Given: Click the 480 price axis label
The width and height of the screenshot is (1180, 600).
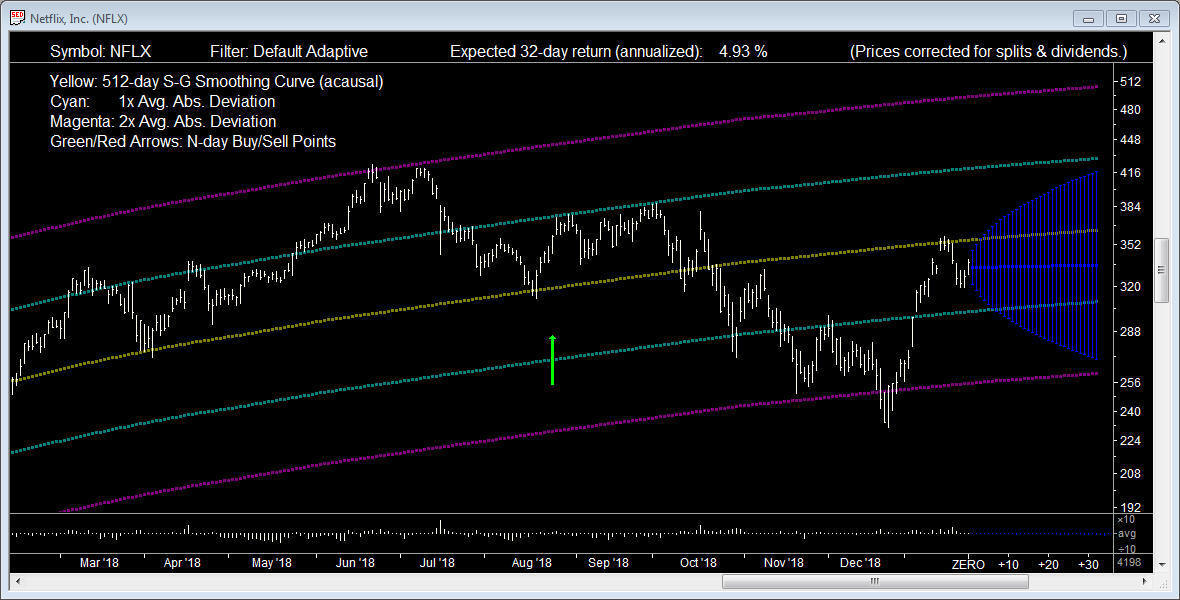Looking at the screenshot, I should tap(1130, 110).
